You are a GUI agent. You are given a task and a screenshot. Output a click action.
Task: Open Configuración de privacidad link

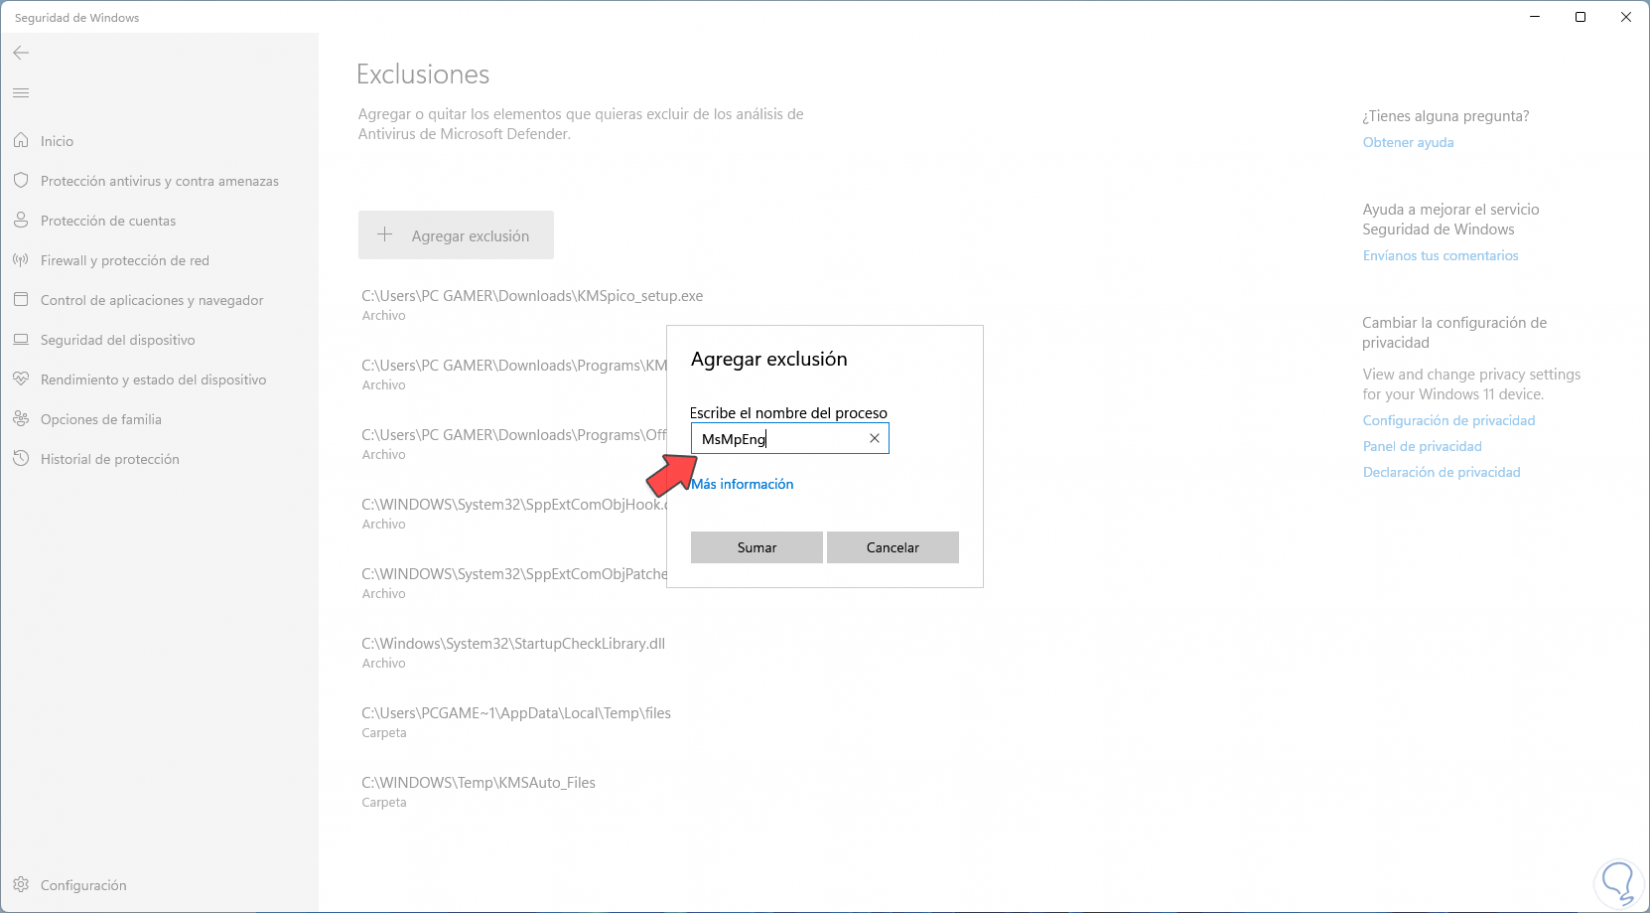click(1448, 420)
